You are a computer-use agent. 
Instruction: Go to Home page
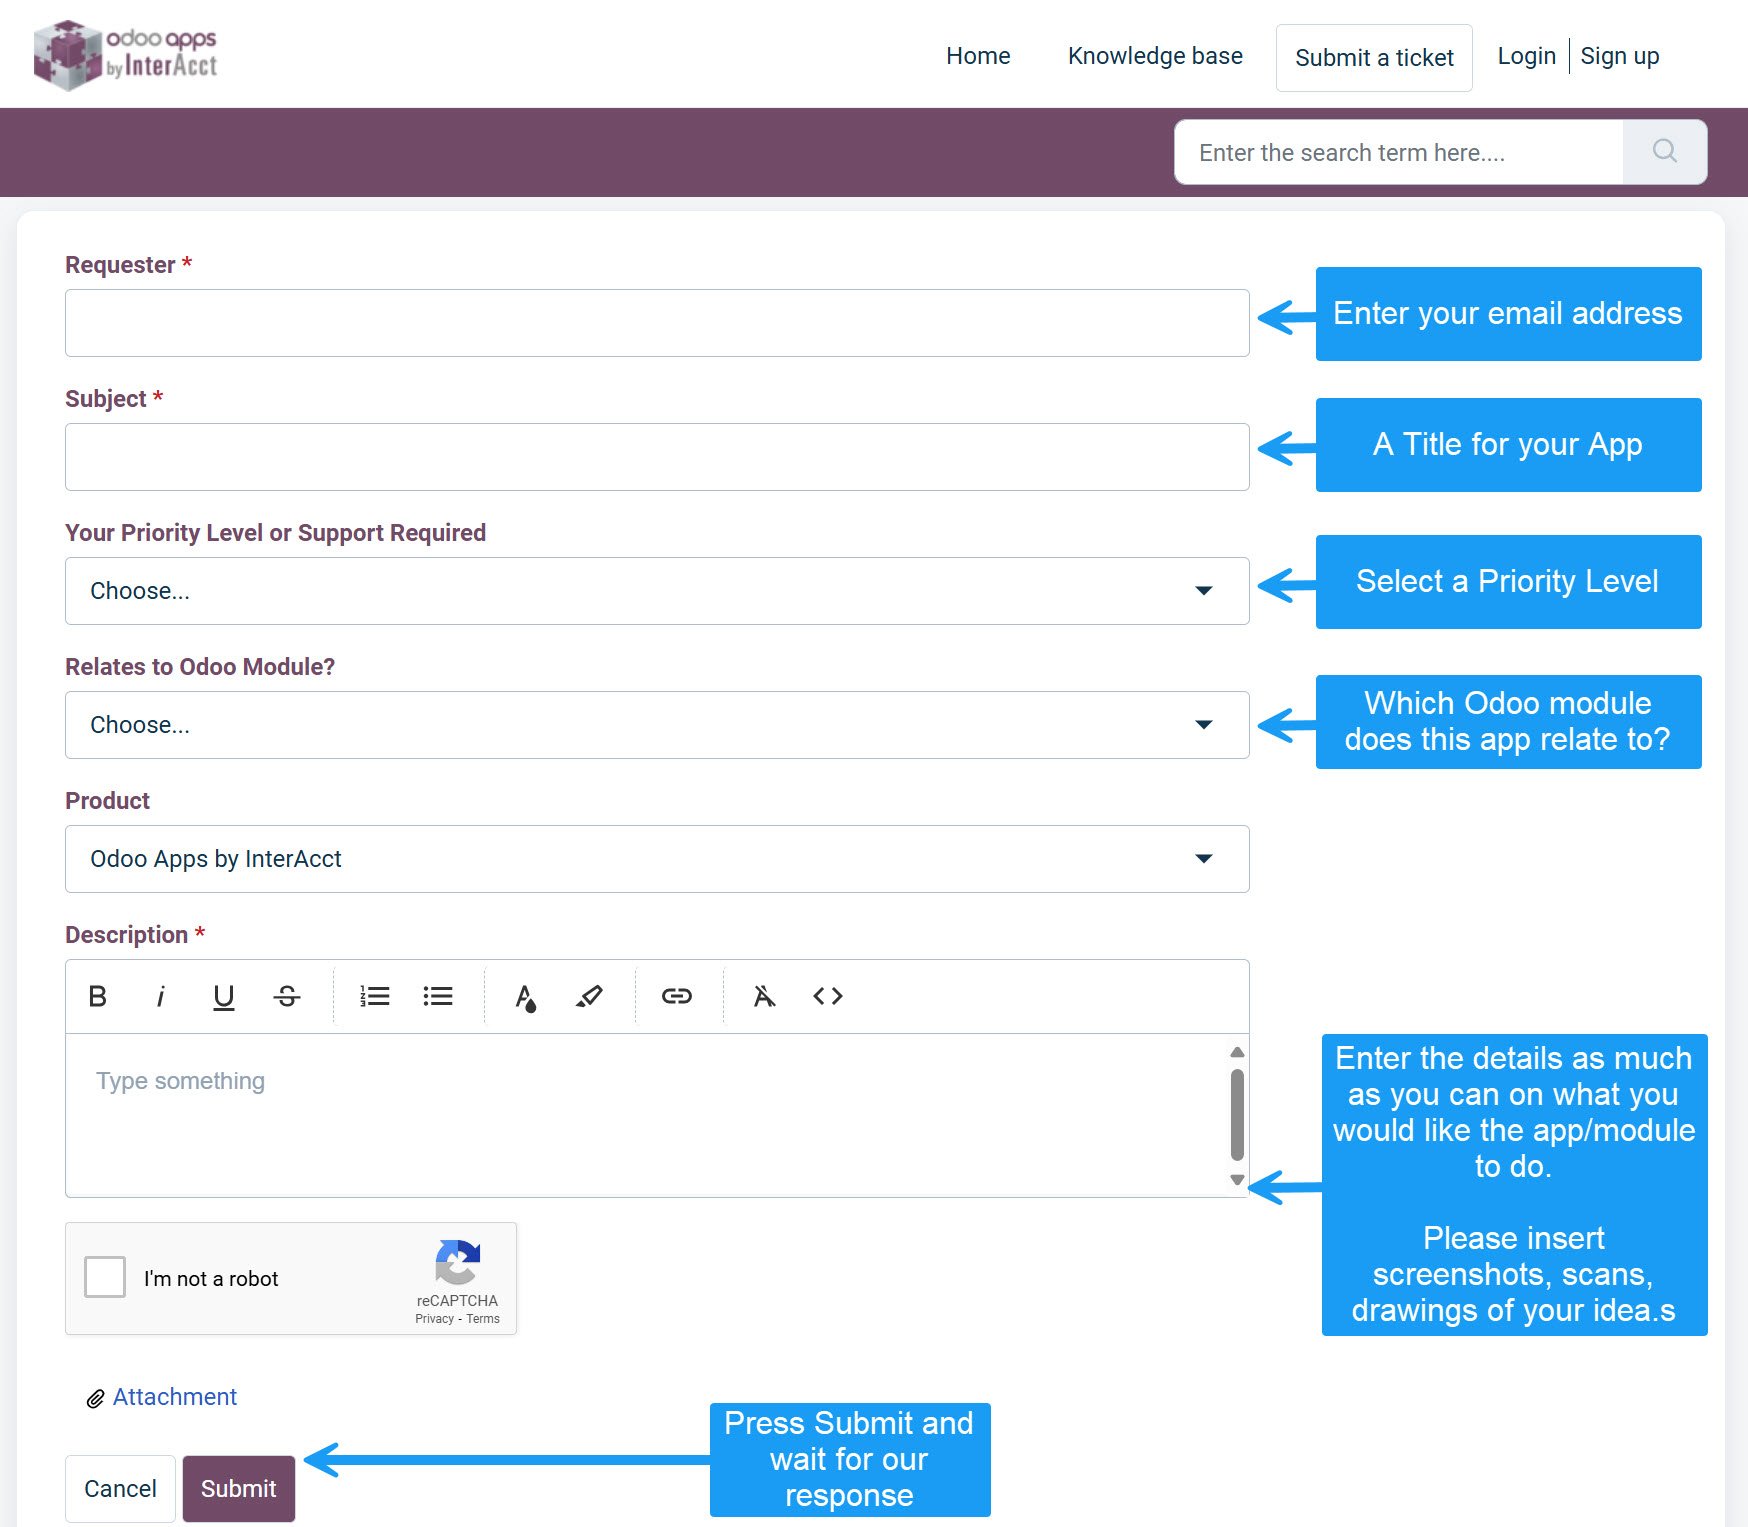pyautogui.click(x=978, y=56)
